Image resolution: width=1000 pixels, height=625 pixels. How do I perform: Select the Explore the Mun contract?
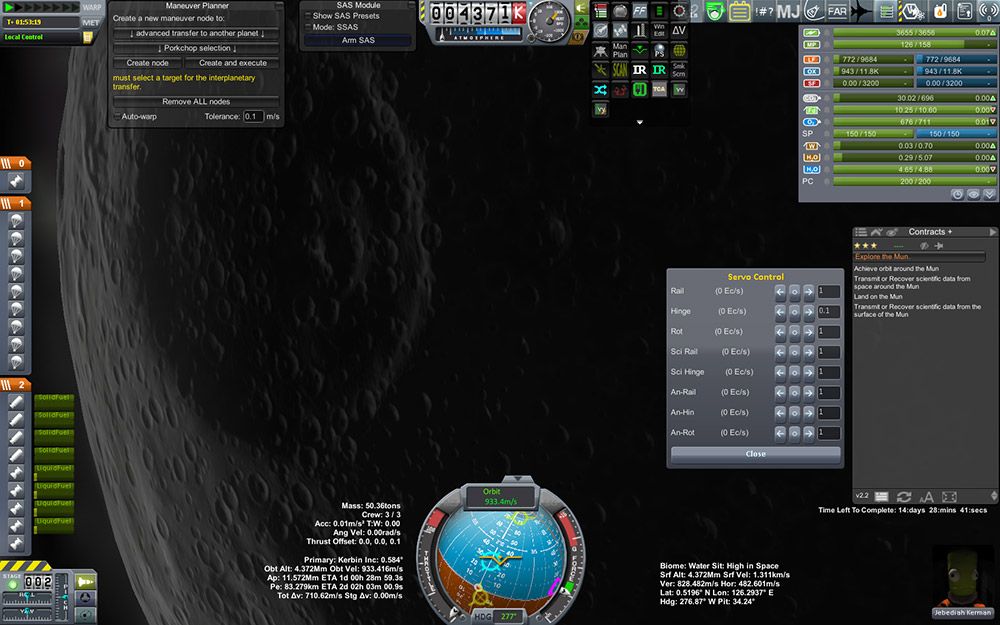[919, 257]
